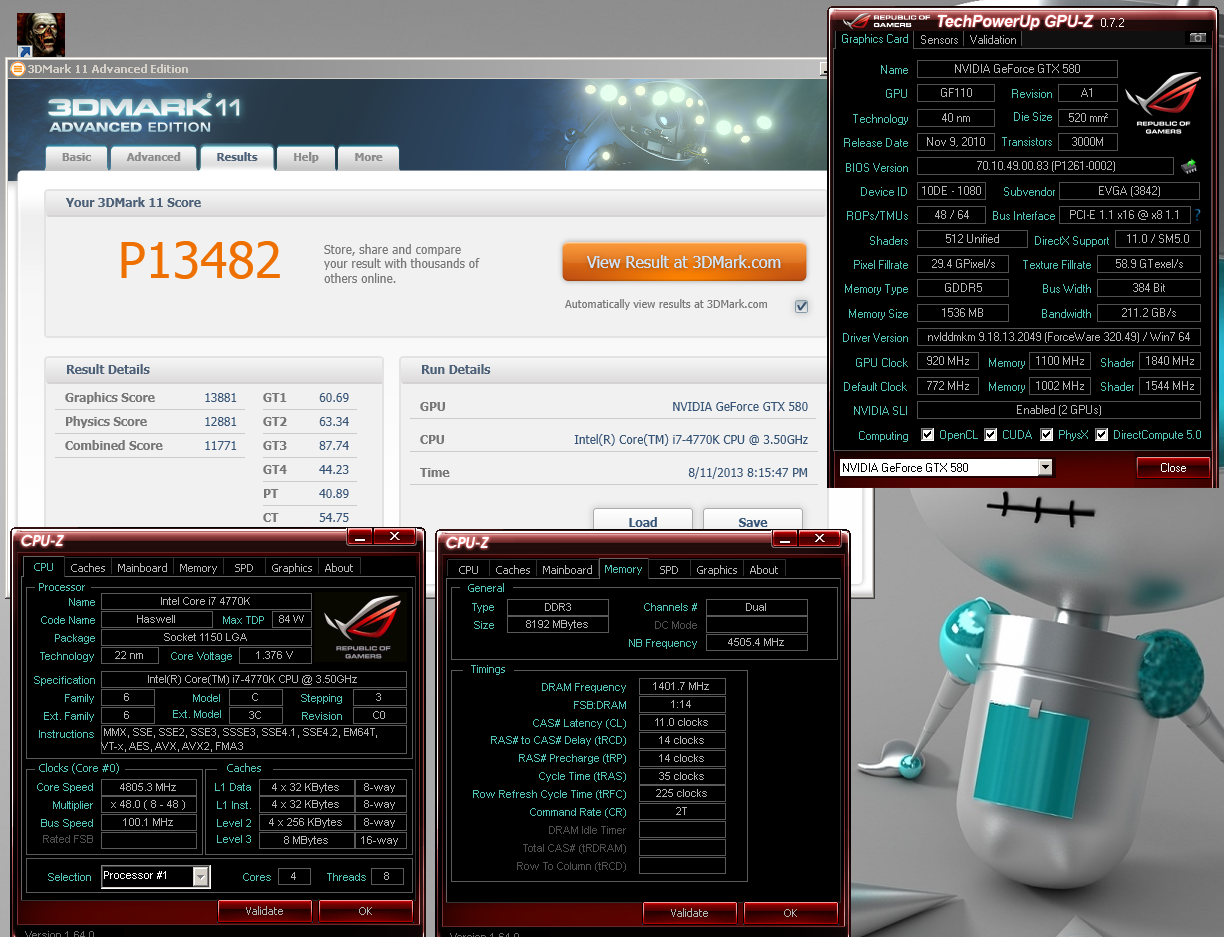Select the Graphics Card tab in GPU-Z
The image size is (1224, 937).
point(875,39)
